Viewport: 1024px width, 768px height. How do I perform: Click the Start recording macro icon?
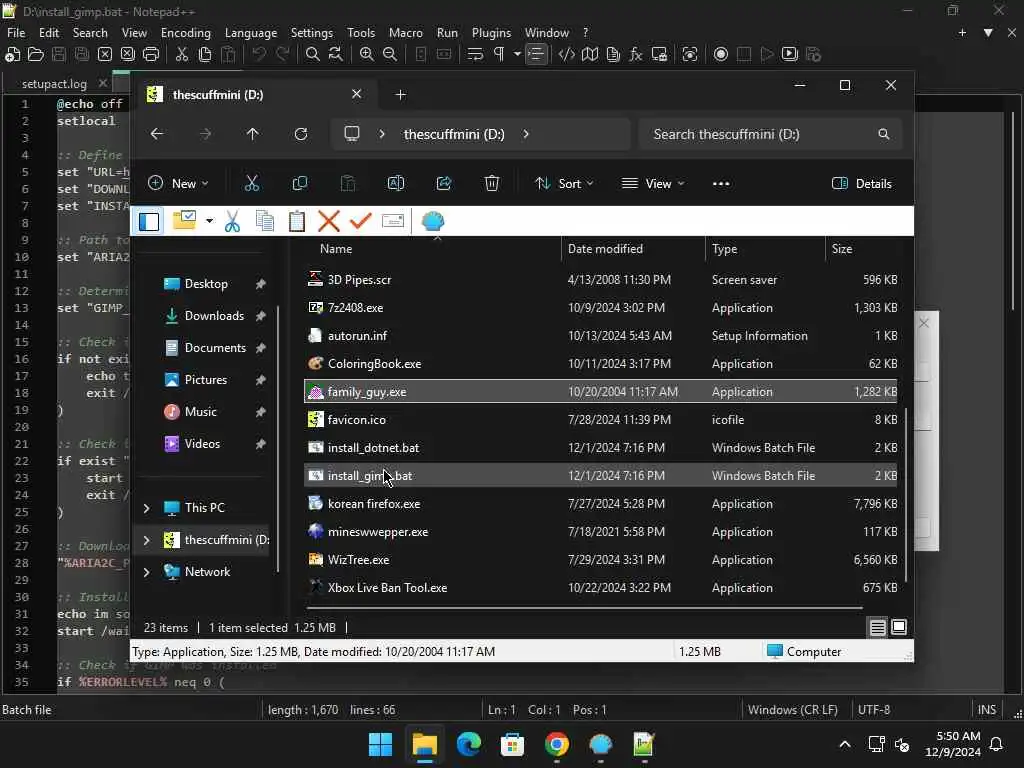[x=721, y=54]
